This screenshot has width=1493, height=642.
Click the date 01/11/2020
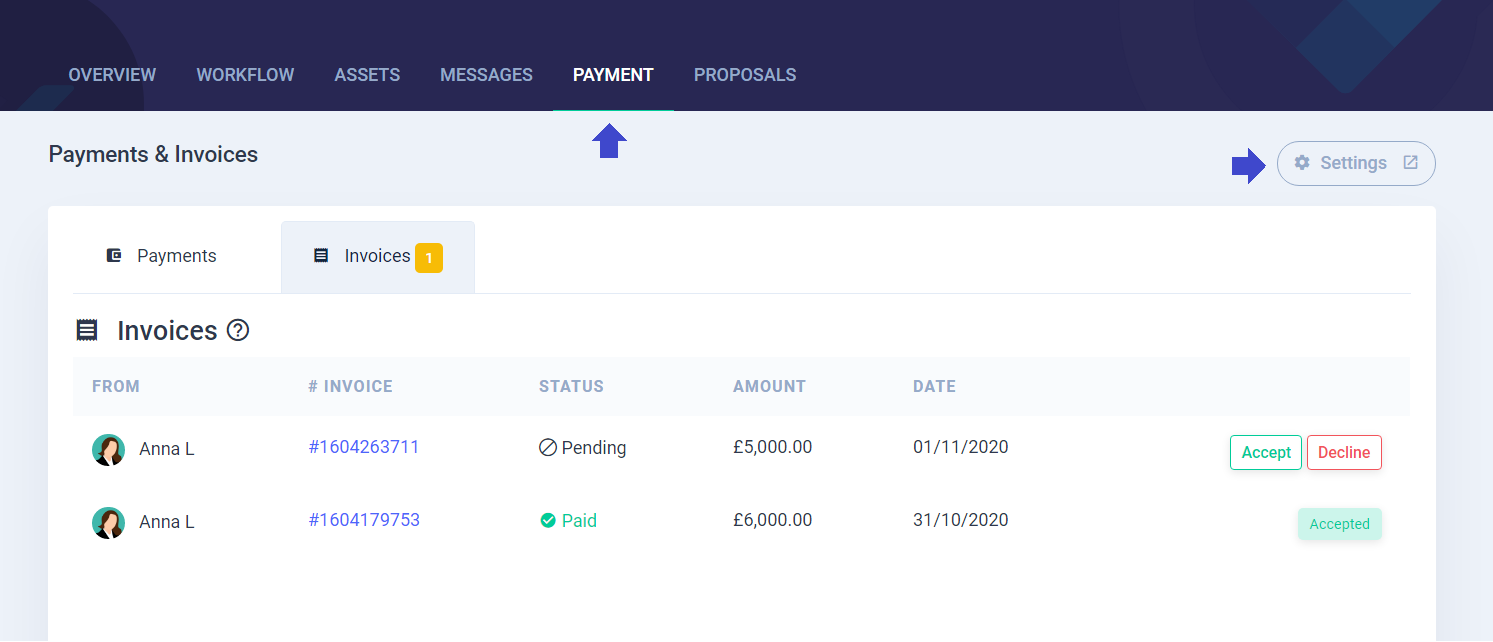click(x=961, y=447)
